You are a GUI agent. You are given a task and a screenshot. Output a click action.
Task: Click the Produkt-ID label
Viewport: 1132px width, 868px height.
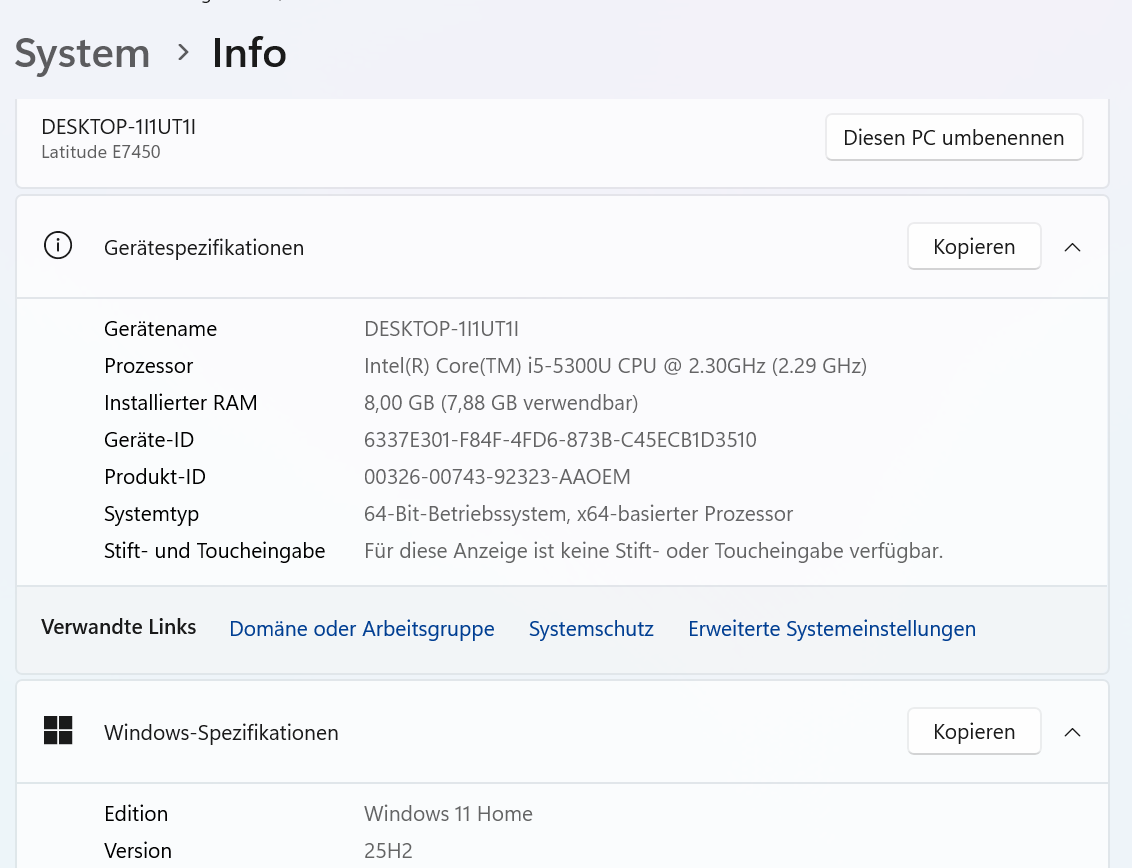(x=154, y=477)
